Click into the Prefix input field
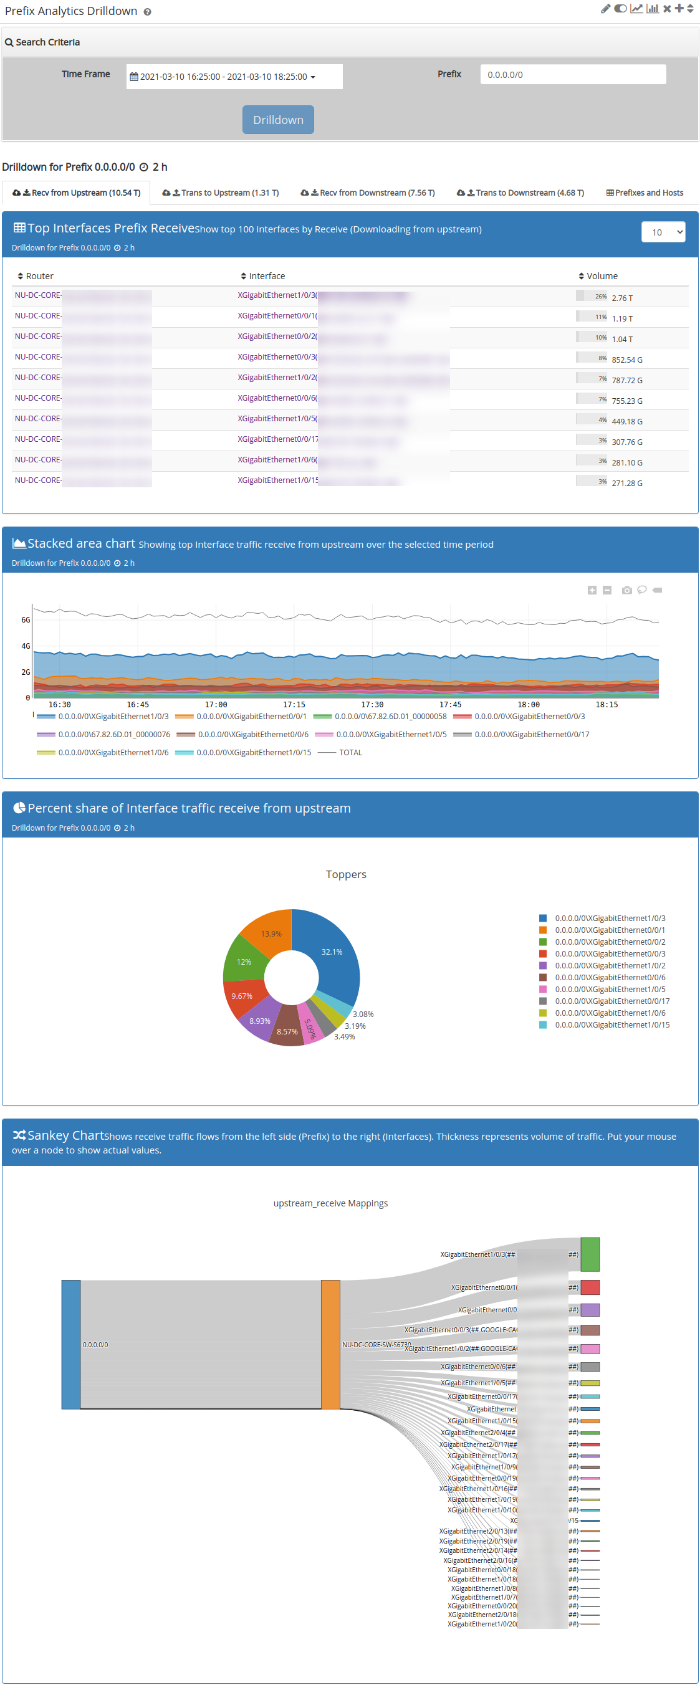The height and width of the screenshot is (1685, 700). [573, 75]
